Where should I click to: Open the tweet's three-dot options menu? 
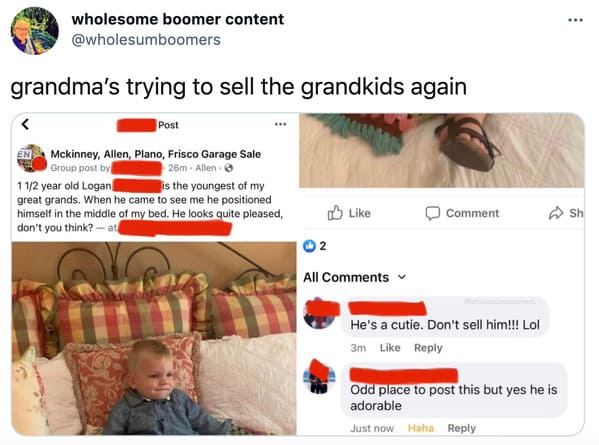click(575, 20)
